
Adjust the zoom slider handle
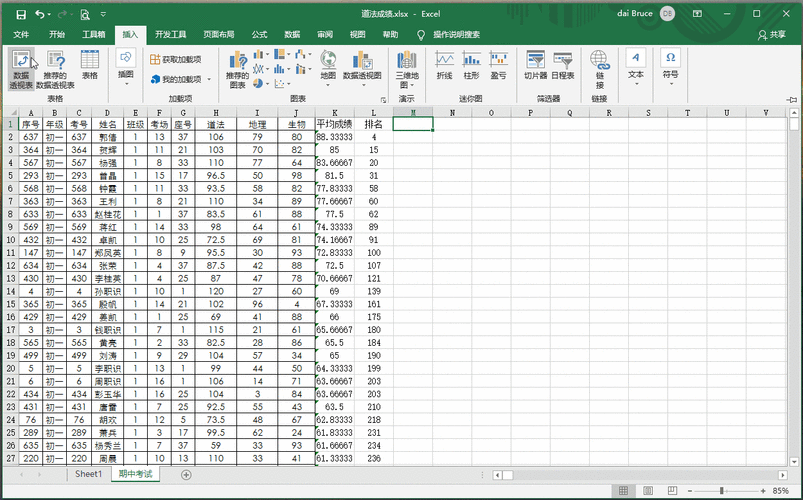(722, 491)
